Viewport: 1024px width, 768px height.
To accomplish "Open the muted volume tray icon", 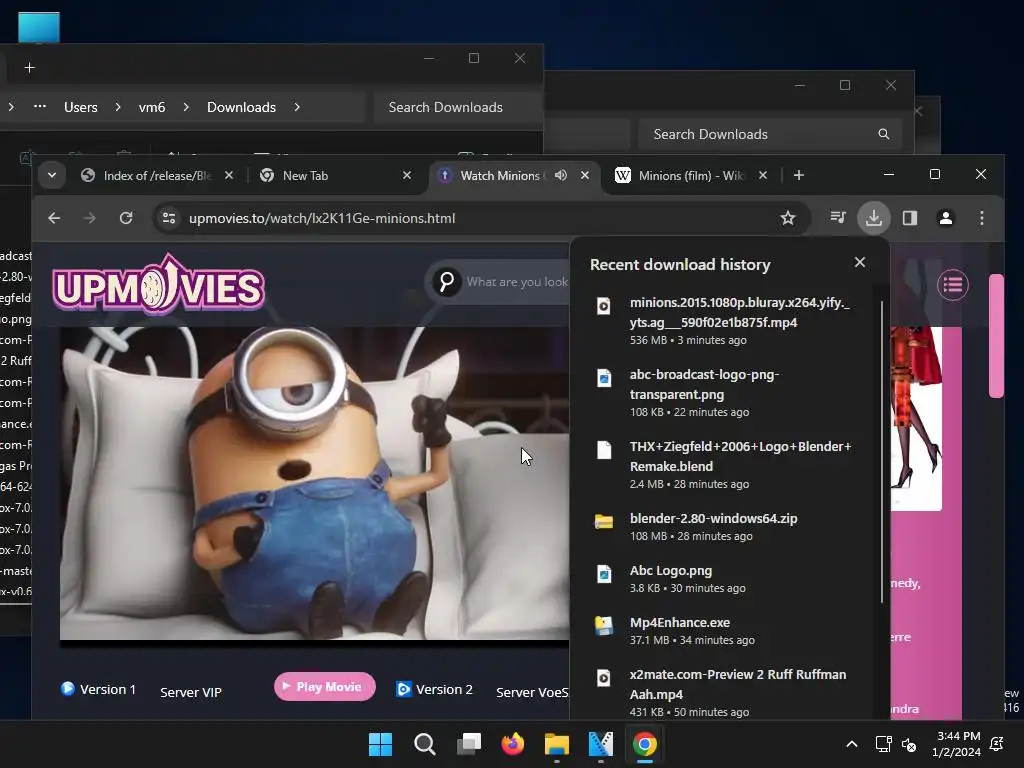I will coord(908,744).
